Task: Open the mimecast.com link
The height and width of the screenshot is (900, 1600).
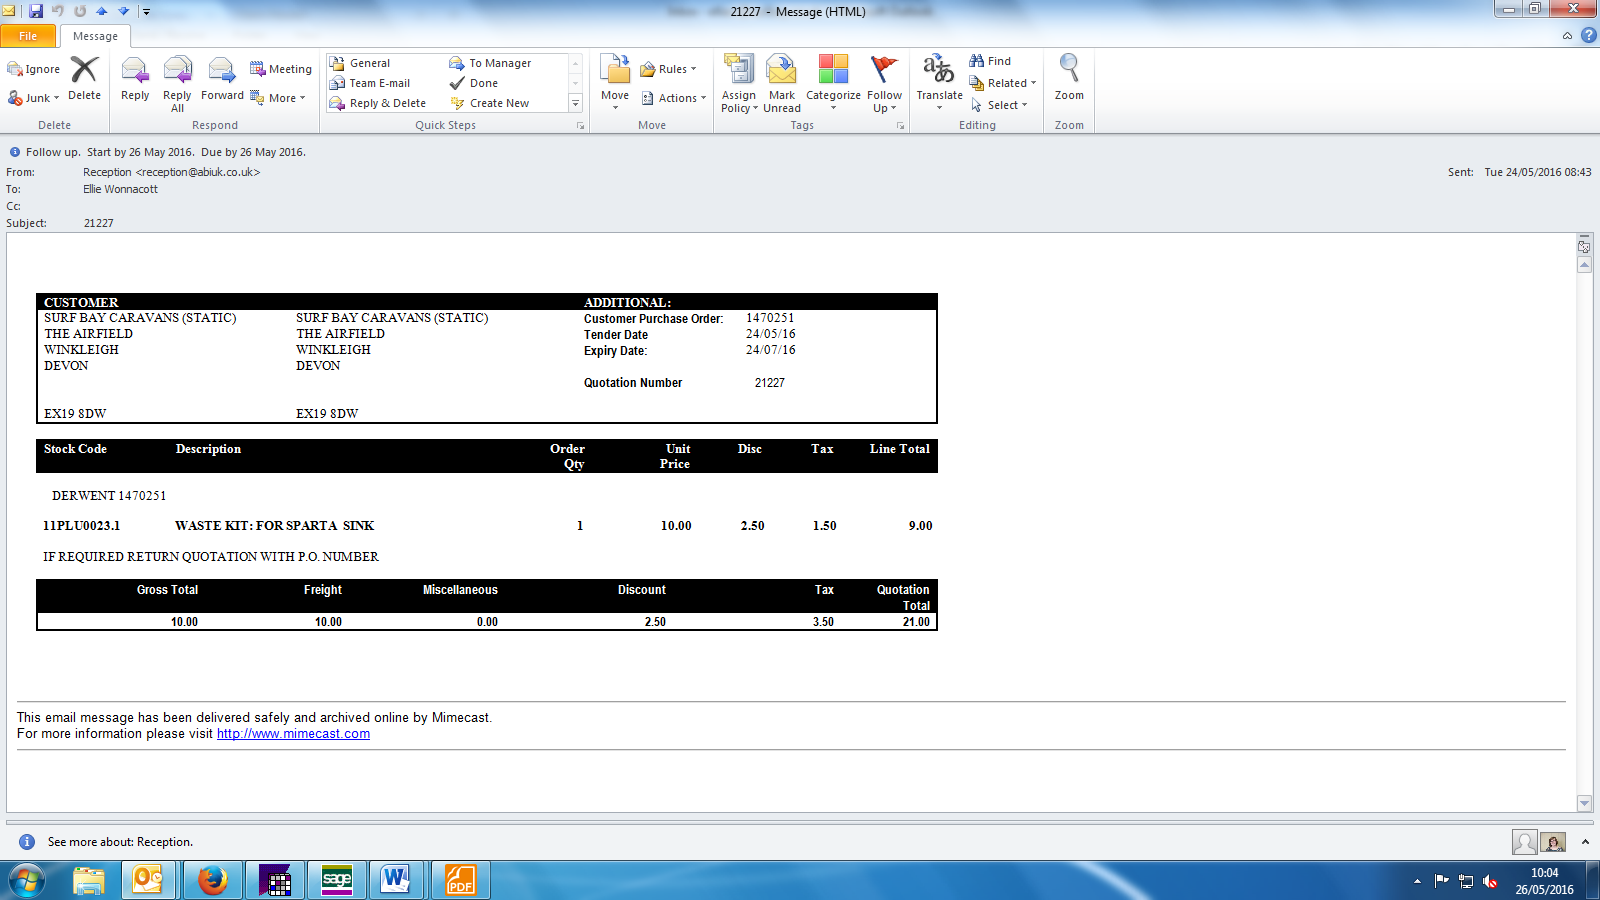Action: point(293,734)
